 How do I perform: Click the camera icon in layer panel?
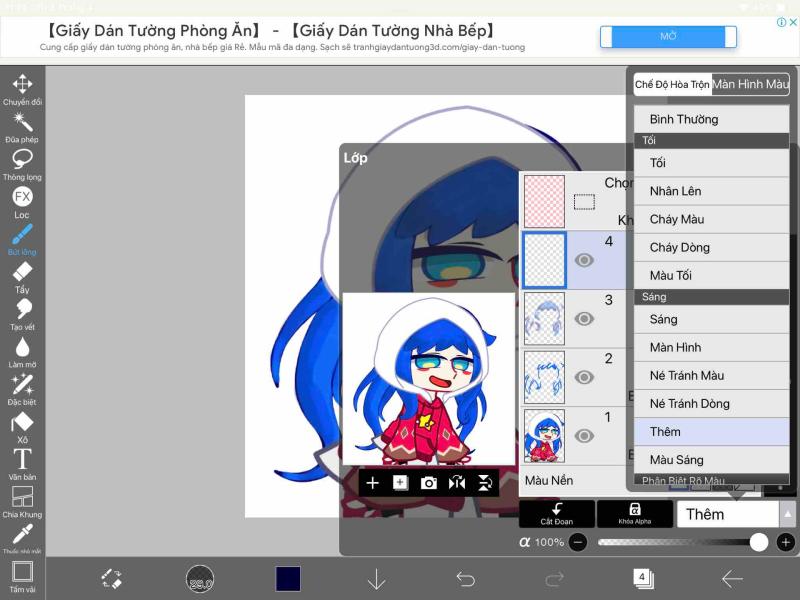429,483
